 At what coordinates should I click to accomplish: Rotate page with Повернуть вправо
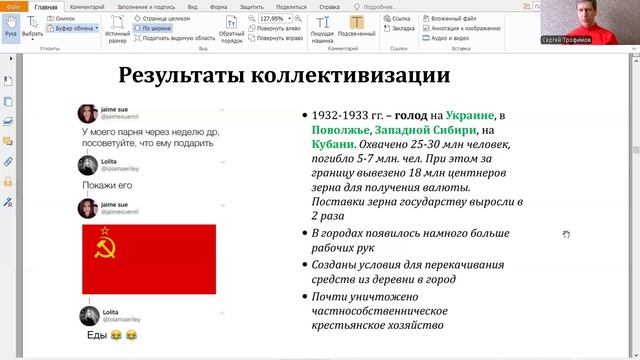pyautogui.click(x=276, y=38)
